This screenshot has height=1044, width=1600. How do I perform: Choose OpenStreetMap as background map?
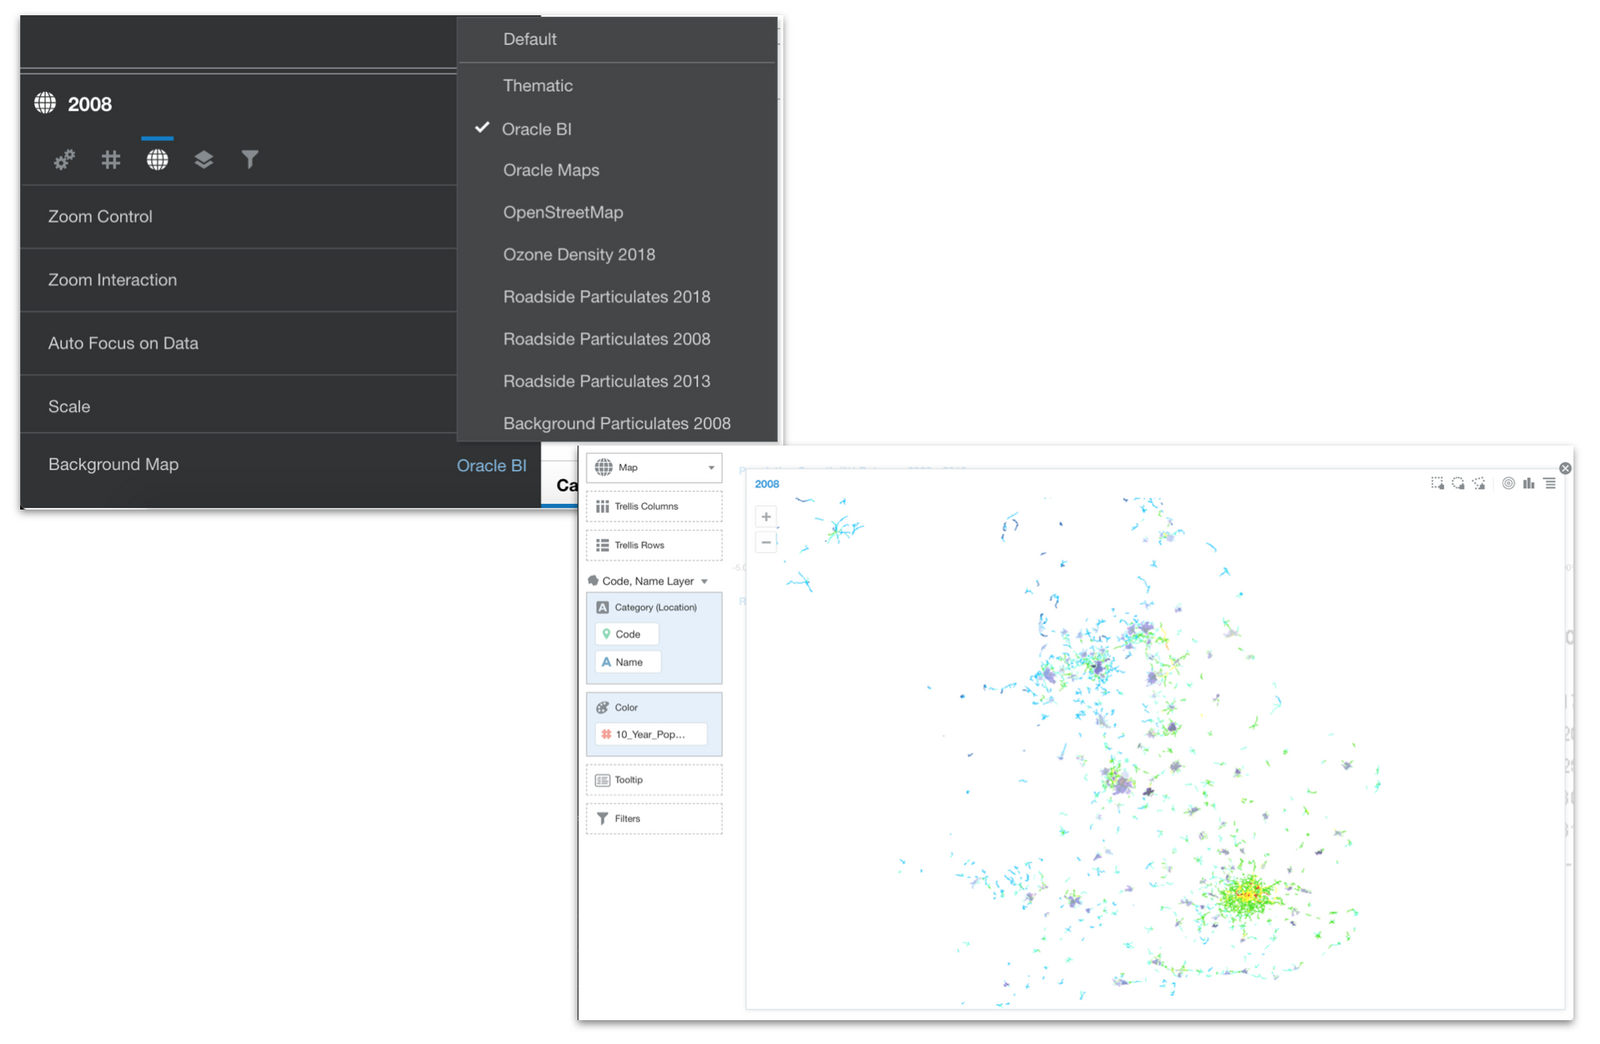(563, 213)
